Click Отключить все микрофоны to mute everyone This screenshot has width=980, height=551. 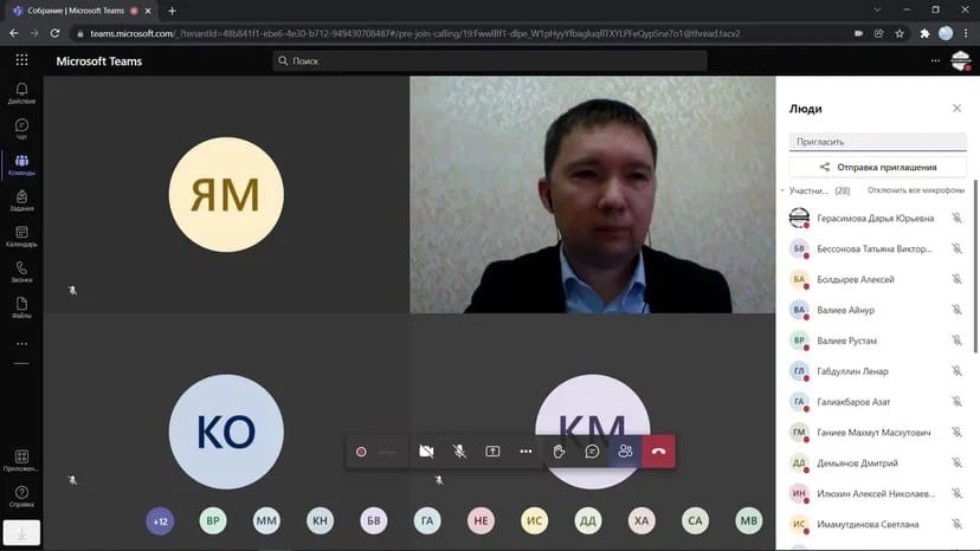pyautogui.click(x=914, y=190)
